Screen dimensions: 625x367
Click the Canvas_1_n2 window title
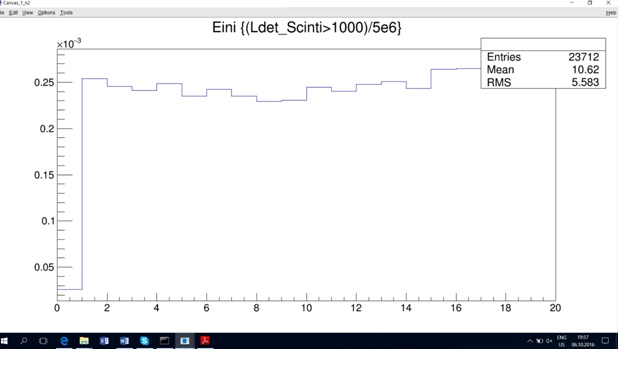[16, 3]
